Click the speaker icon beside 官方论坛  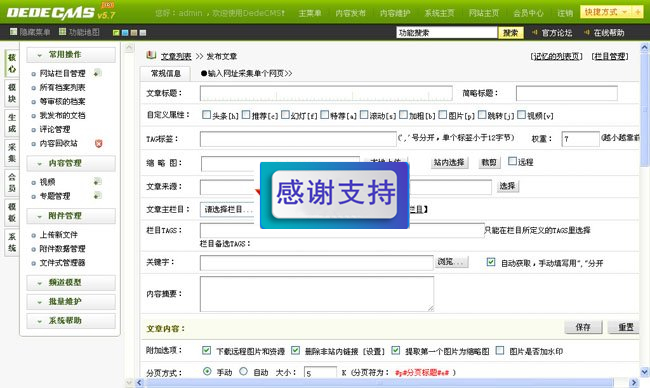pyautogui.click(x=535, y=32)
